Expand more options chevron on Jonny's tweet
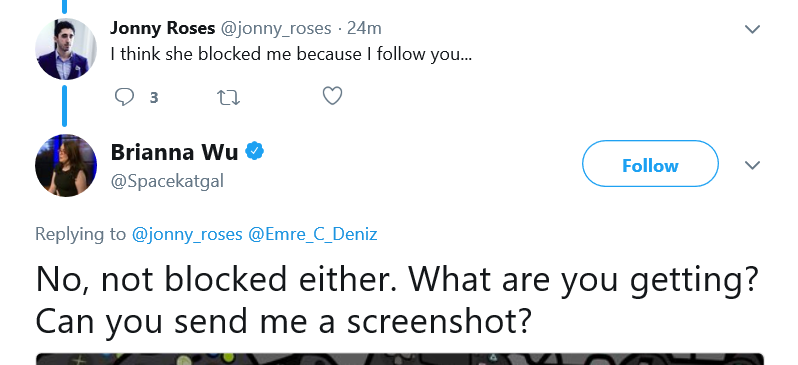Image resolution: width=798 pixels, height=365 pixels. 752,30
